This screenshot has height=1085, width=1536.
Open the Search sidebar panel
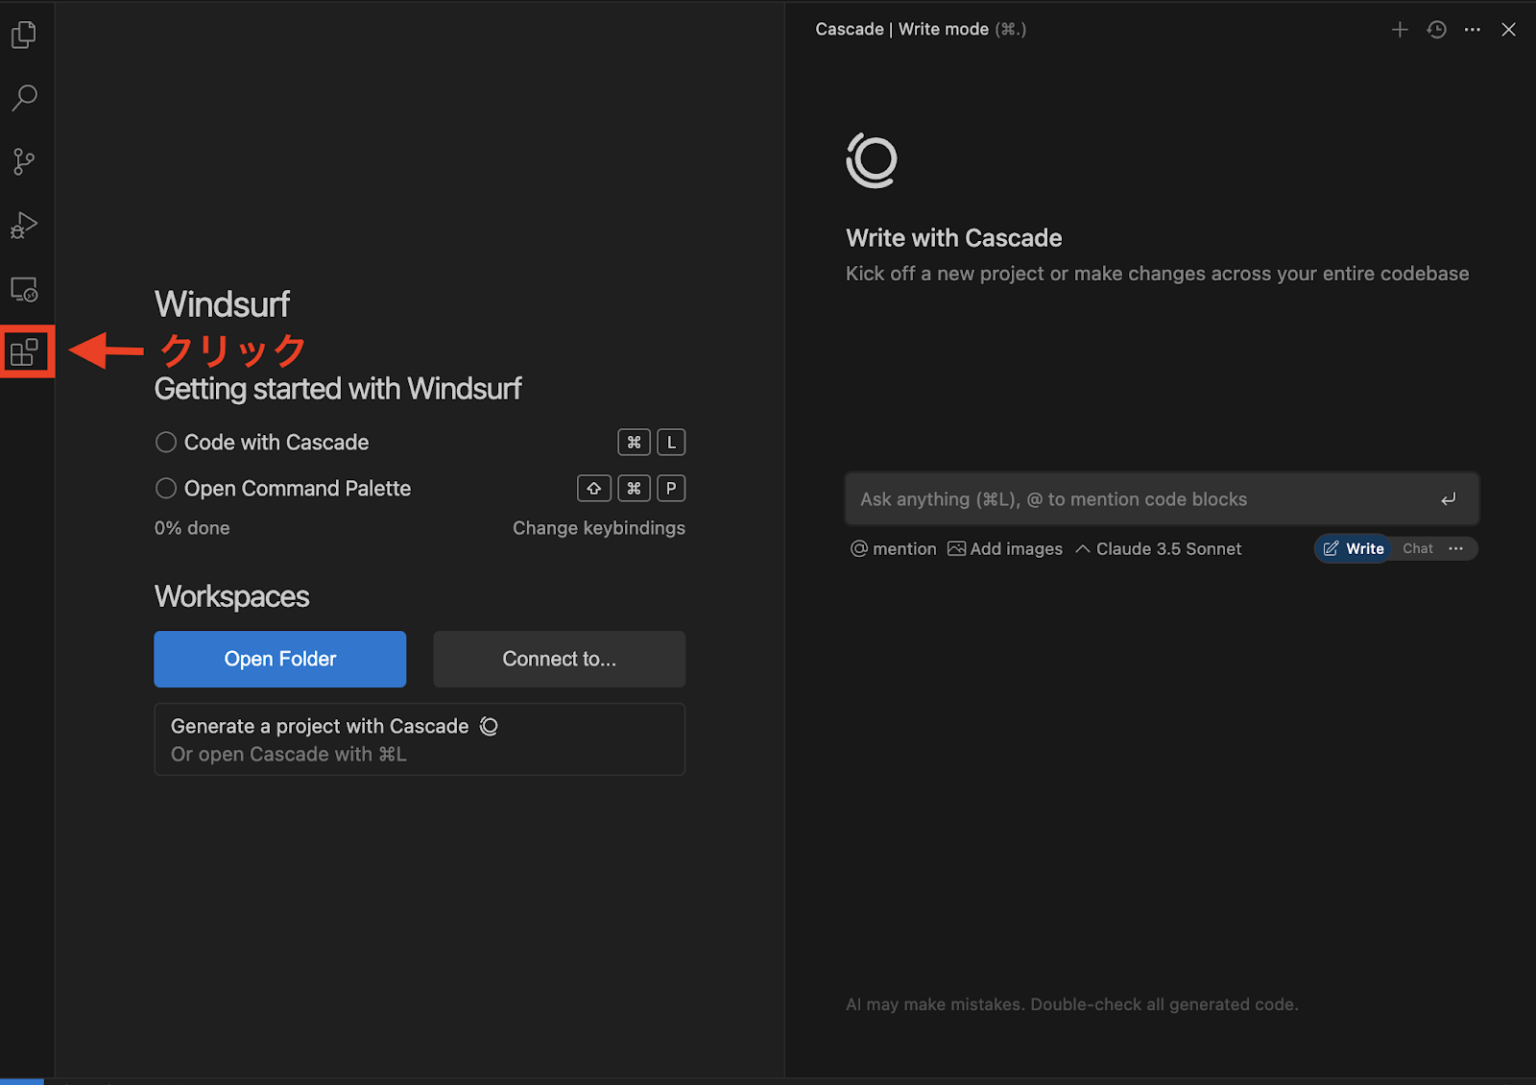pyautogui.click(x=24, y=98)
